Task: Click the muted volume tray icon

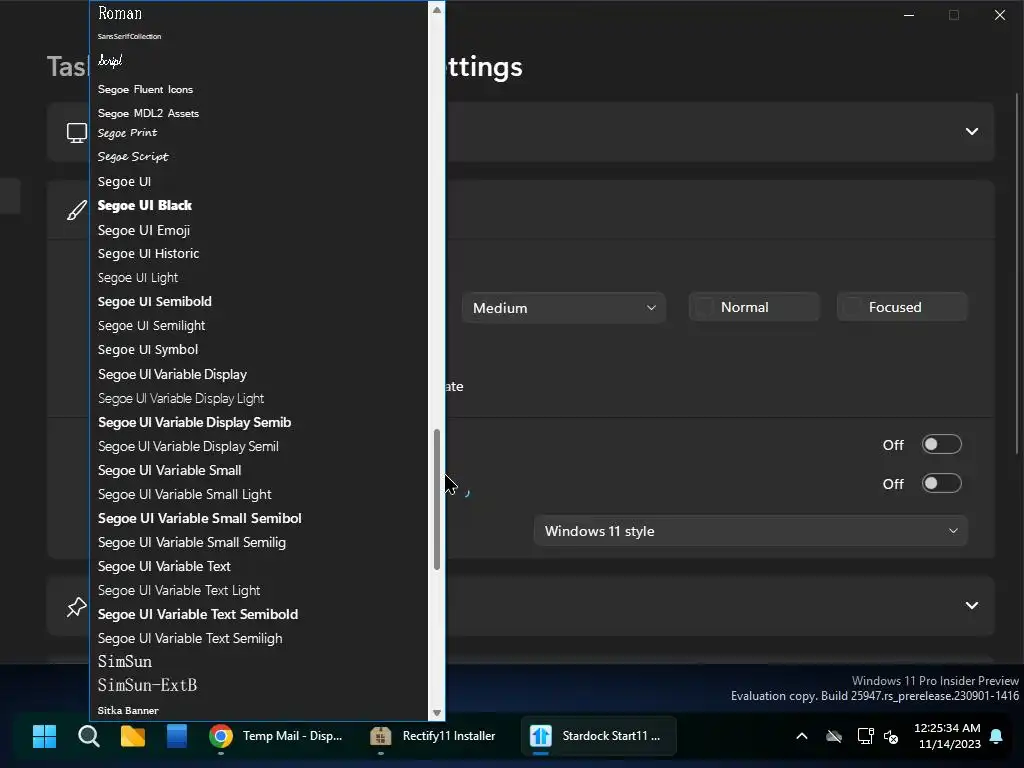Action: (x=891, y=737)
